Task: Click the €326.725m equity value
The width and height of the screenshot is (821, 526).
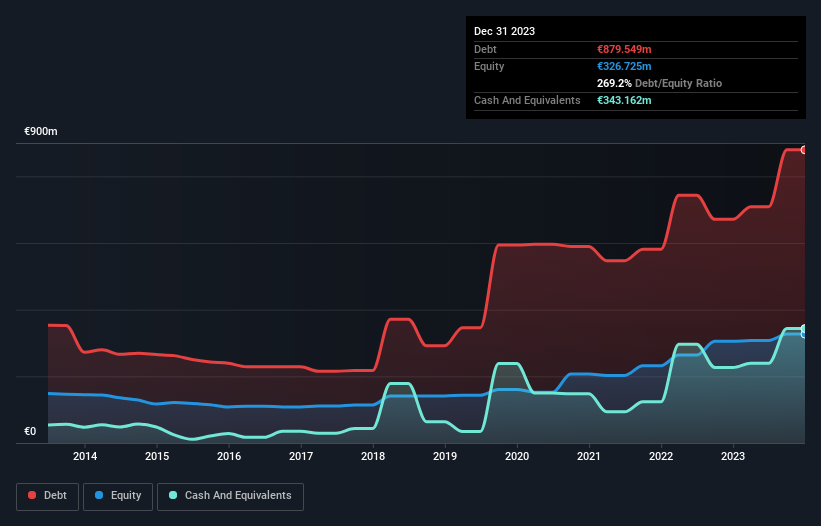Action: pyautogui.click(x=624, y=66)
